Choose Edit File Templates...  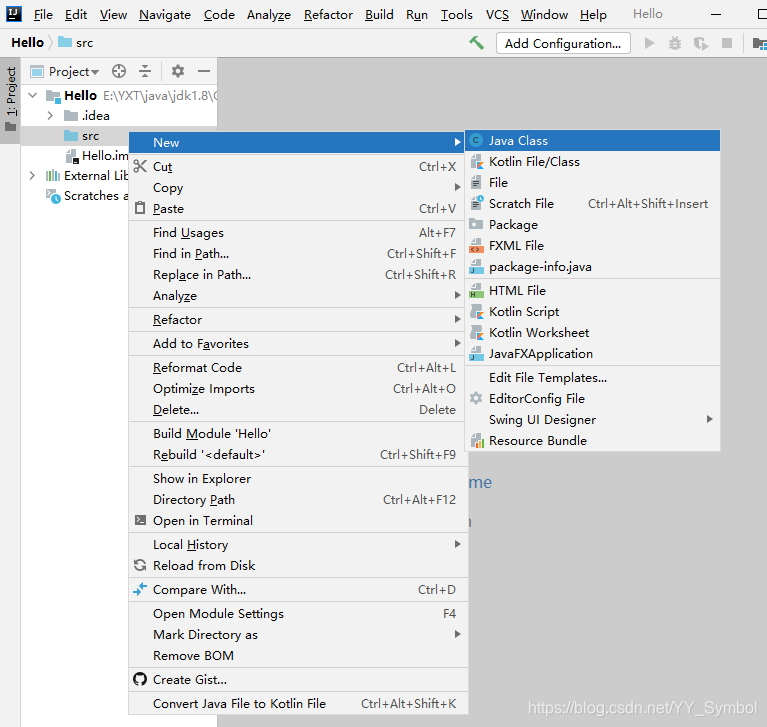(592, 377)
